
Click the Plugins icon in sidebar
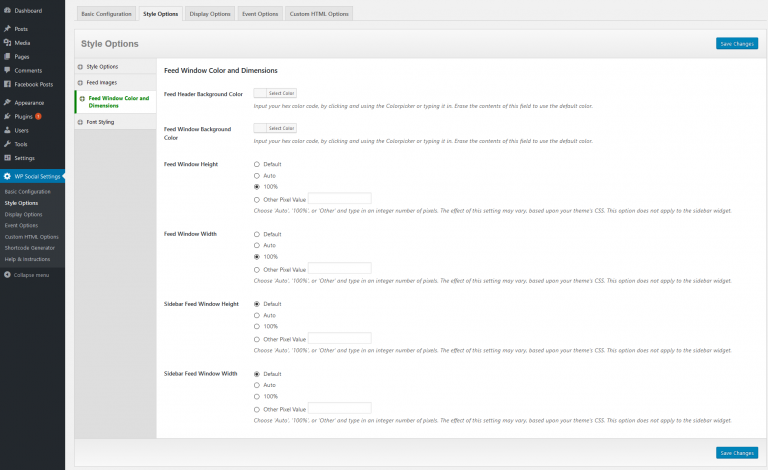8,116
